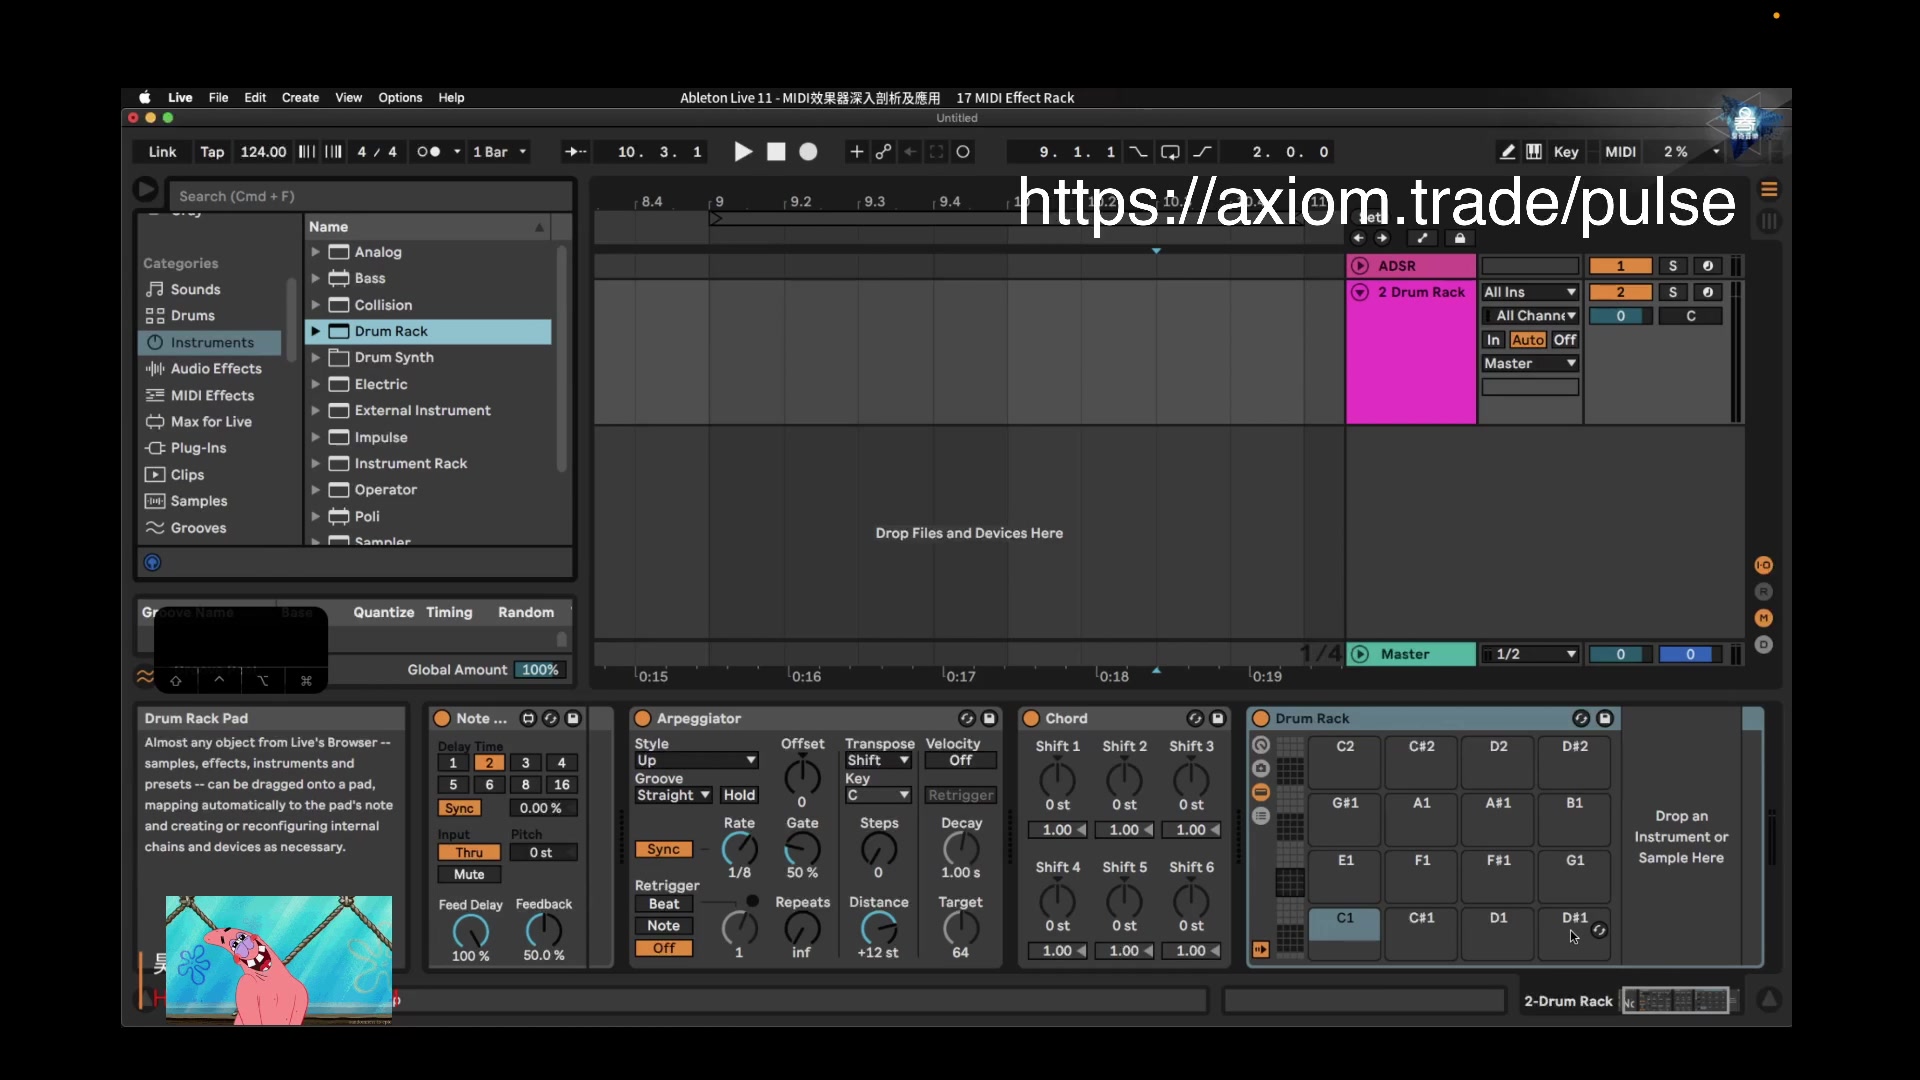Click the browser search field
The height and width of the screenshot is (1080, 1920).
coord(370,196)
